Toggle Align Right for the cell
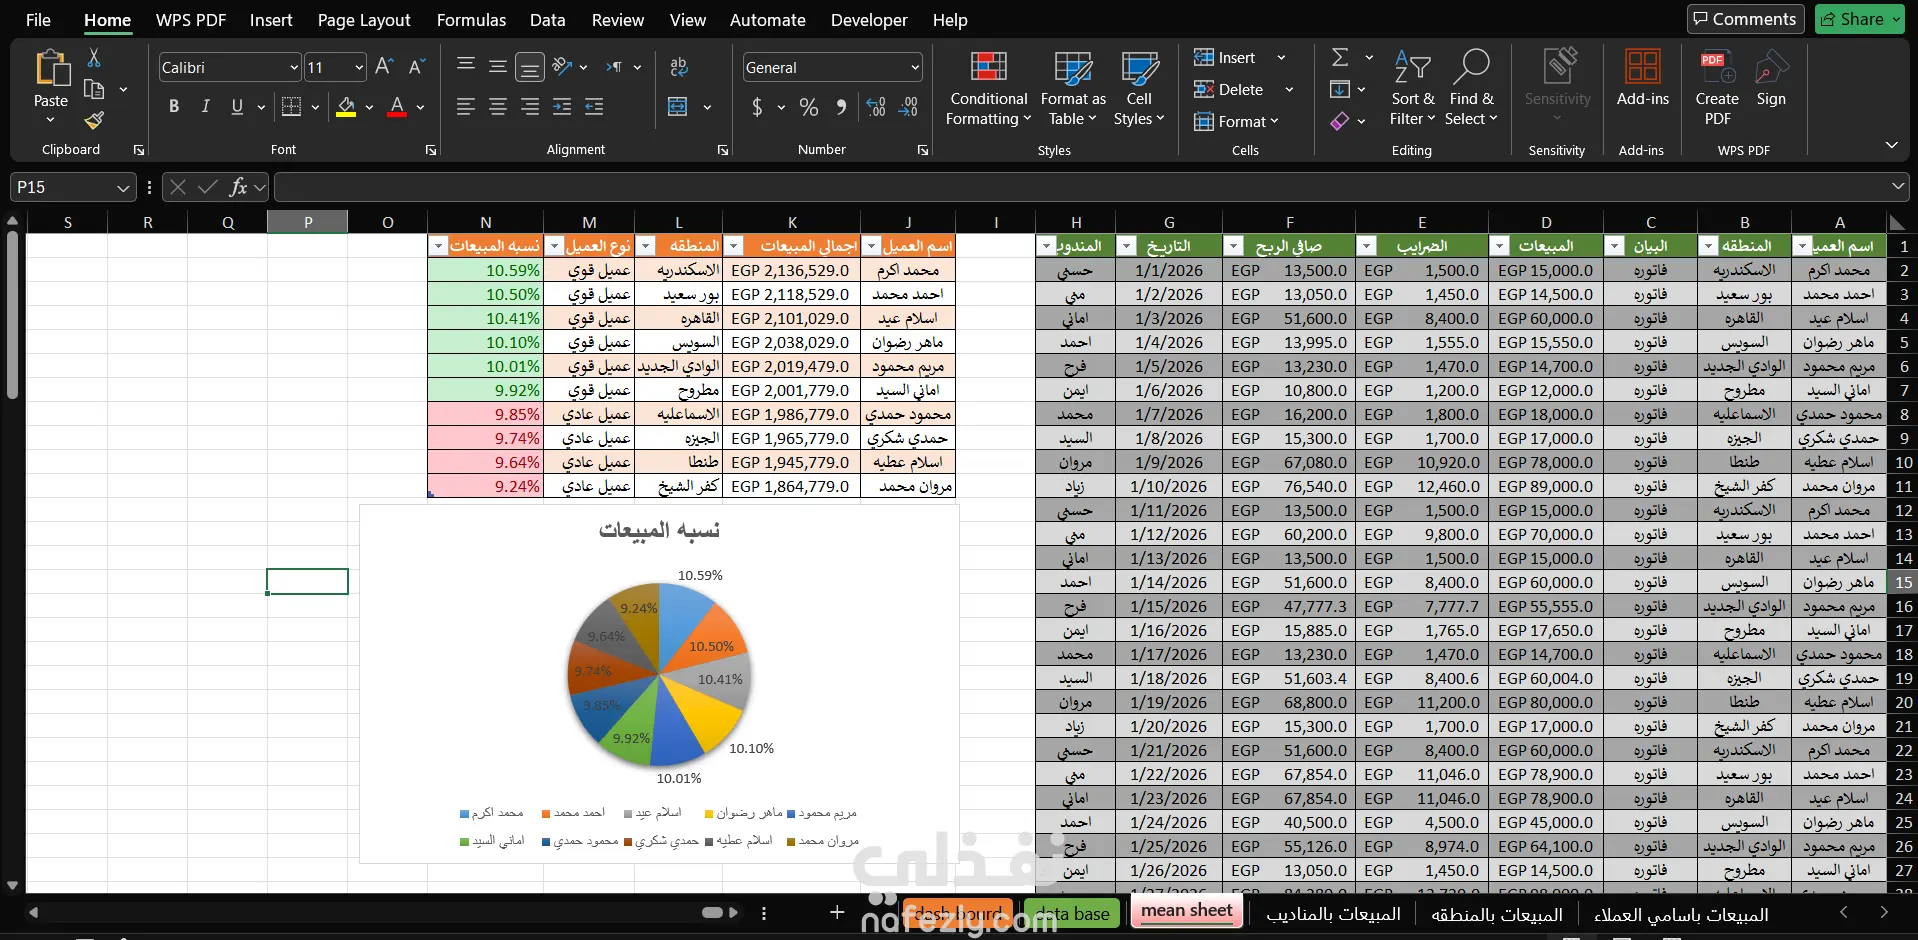The height and width of the screenshot is (940, 1918). pyautogui.click(x=529, y=106)
